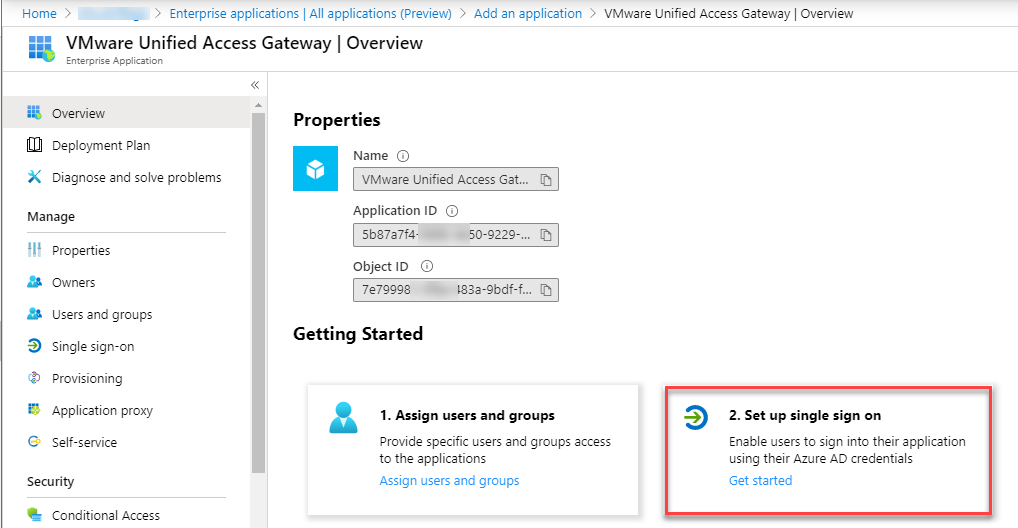Go to Home breadcrumb

click(x=39, y=14)
